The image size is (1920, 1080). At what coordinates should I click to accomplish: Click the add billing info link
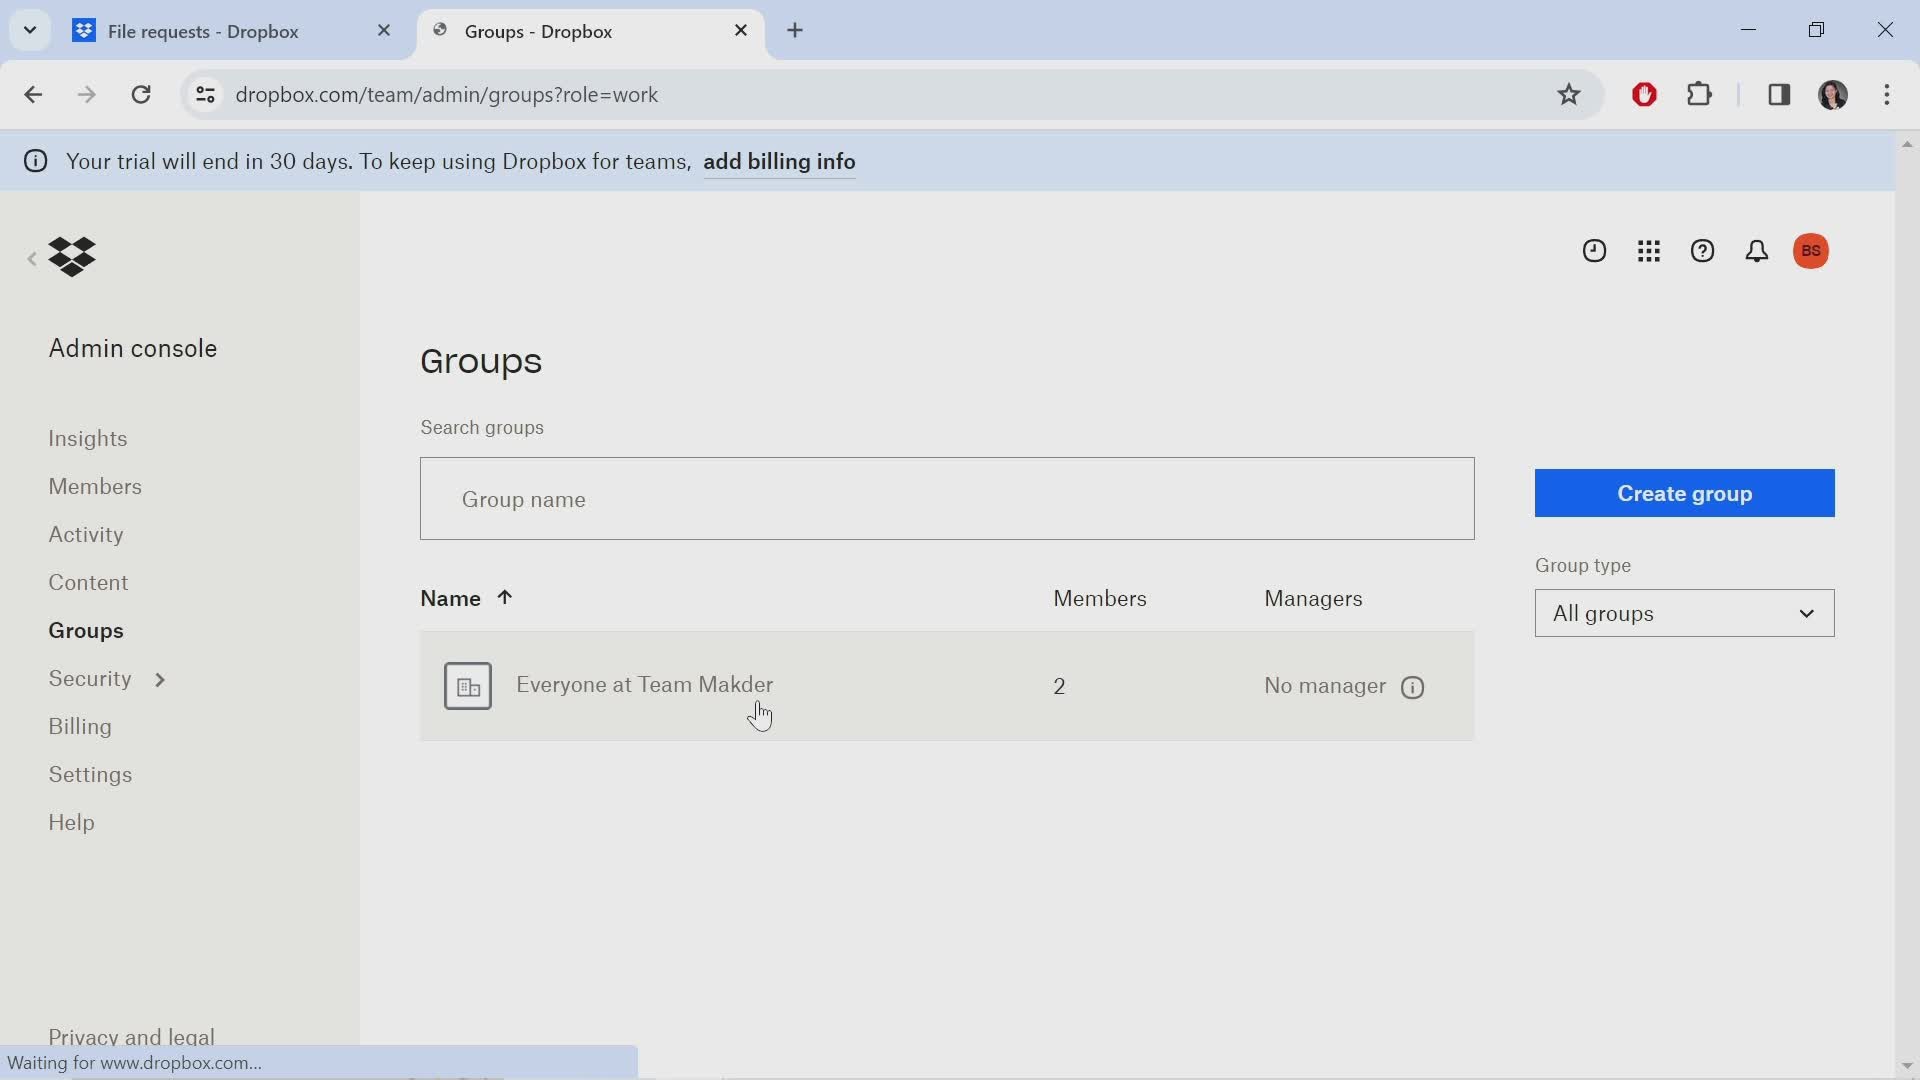[781, 161]
